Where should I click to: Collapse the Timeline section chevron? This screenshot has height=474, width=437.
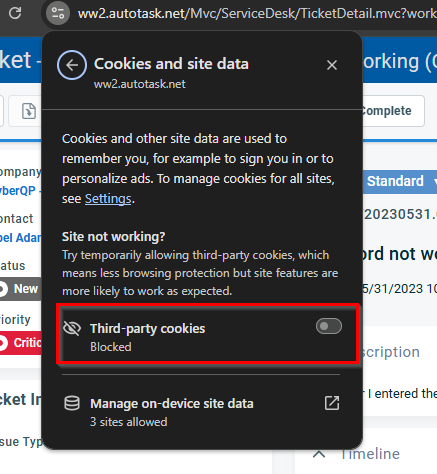pyautogui.click(x=319, y=454)
